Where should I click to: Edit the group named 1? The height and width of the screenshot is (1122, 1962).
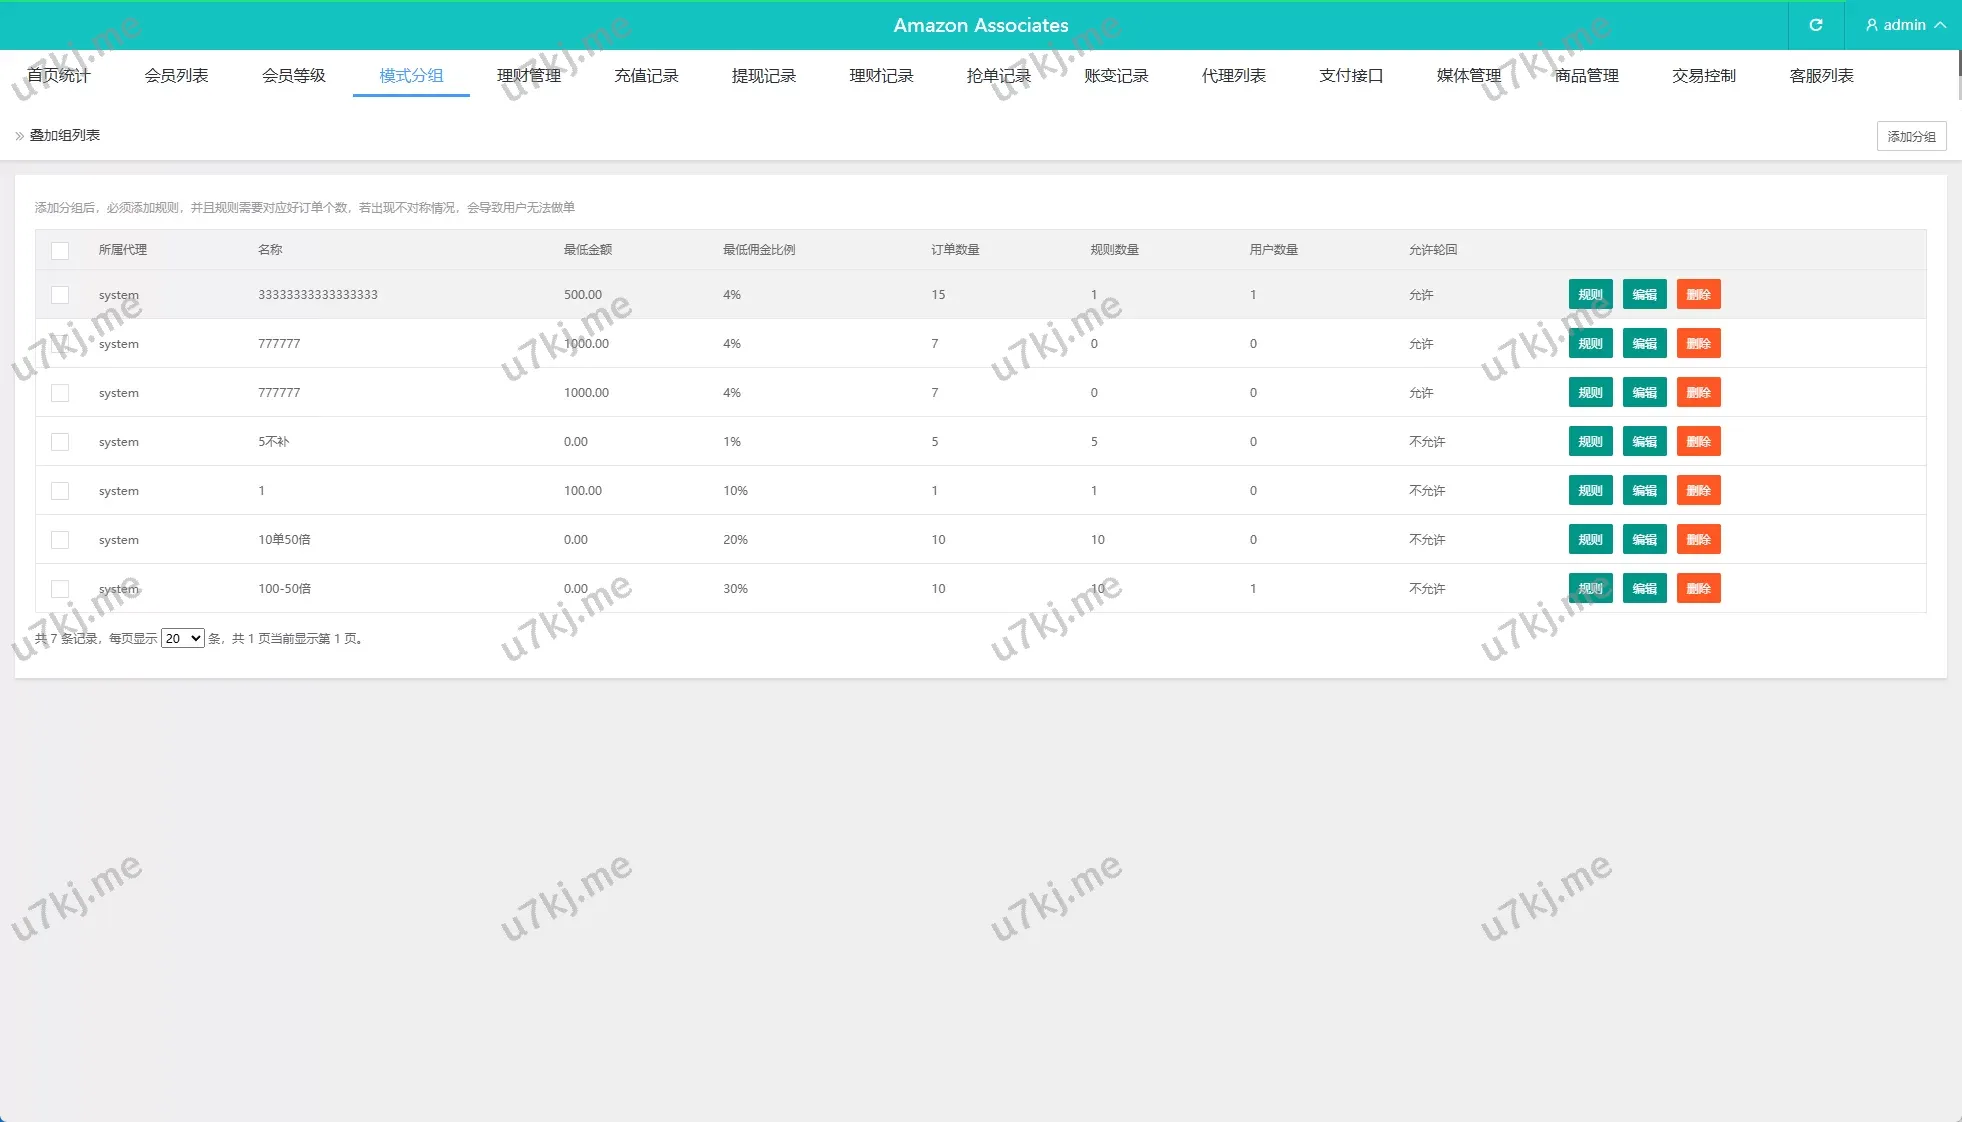[x=1644, y=491]
